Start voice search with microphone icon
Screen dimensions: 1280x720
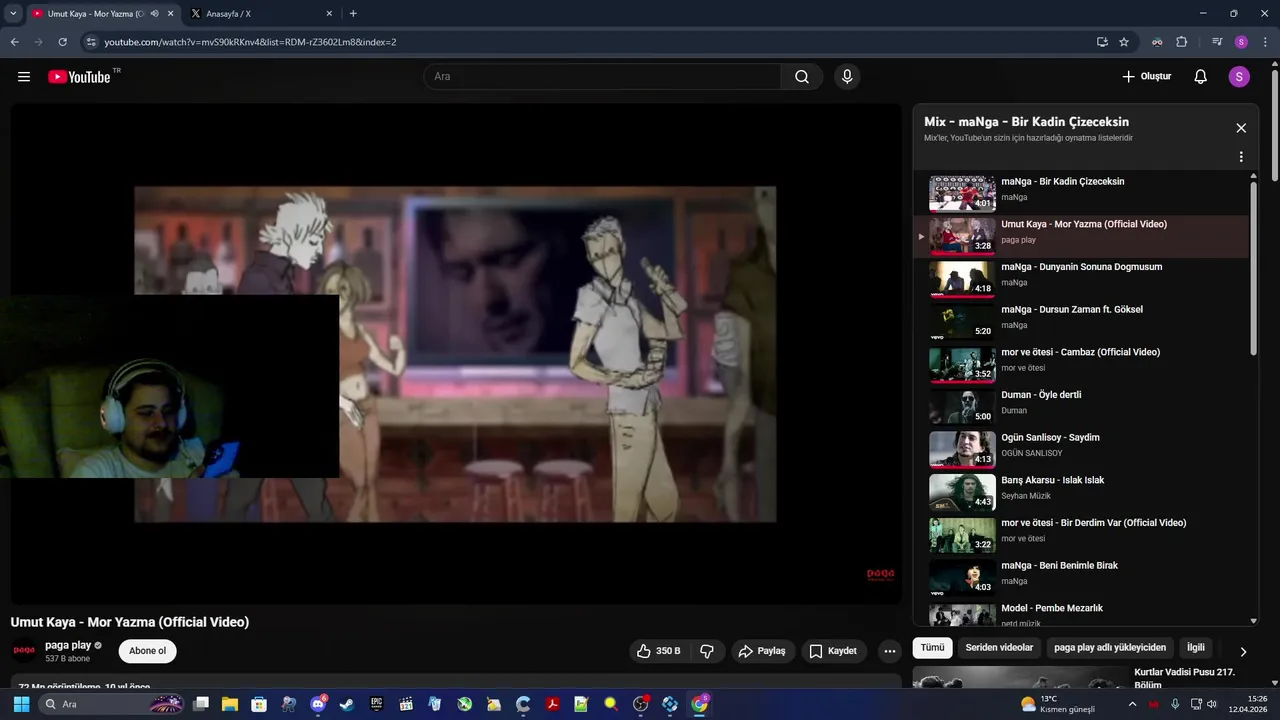[847, 77]
